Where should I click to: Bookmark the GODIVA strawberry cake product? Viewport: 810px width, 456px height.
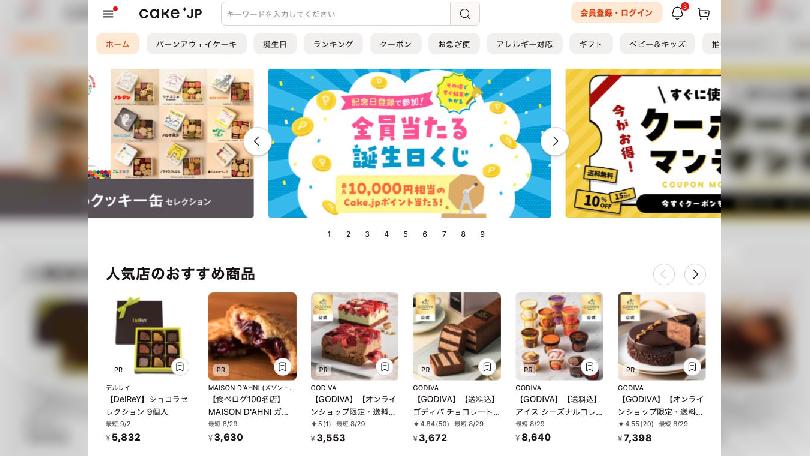384,367
